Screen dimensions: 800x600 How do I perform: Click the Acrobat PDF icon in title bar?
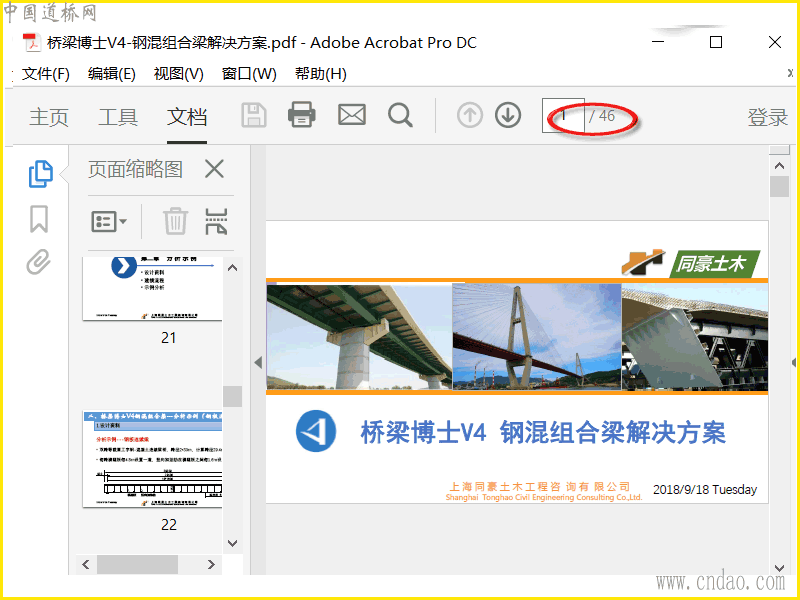coord(32,42)
